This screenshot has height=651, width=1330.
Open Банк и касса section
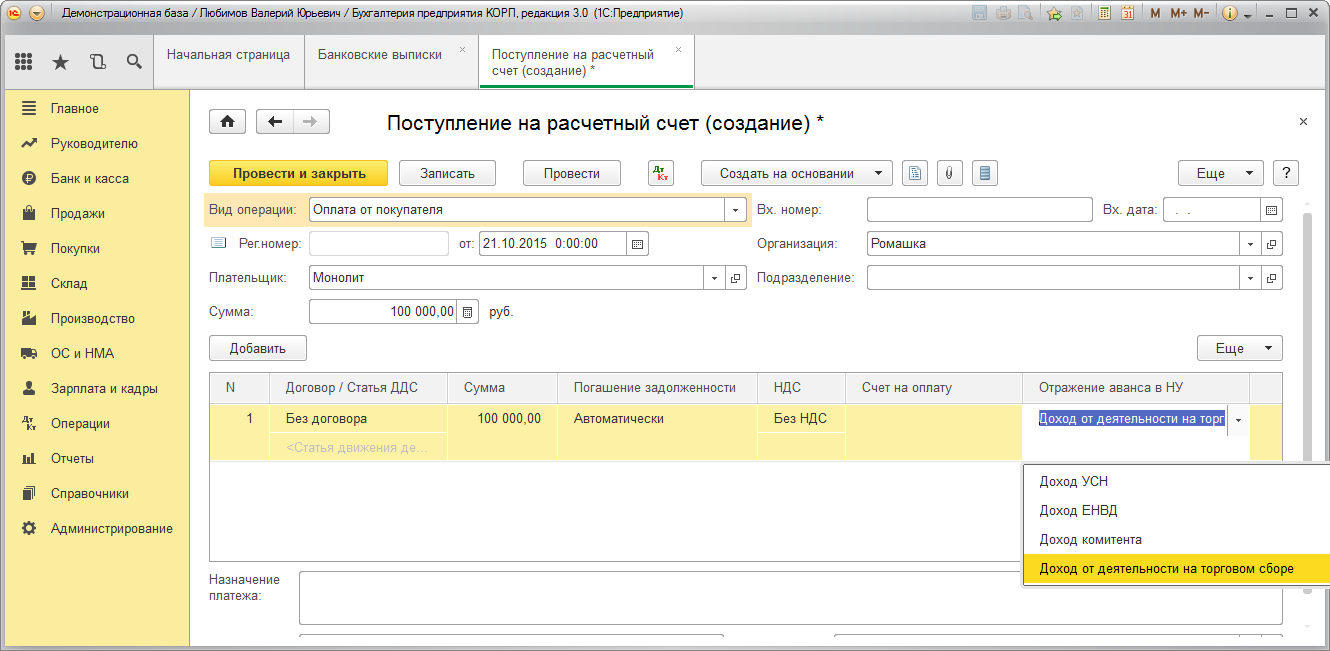[90, 178]
